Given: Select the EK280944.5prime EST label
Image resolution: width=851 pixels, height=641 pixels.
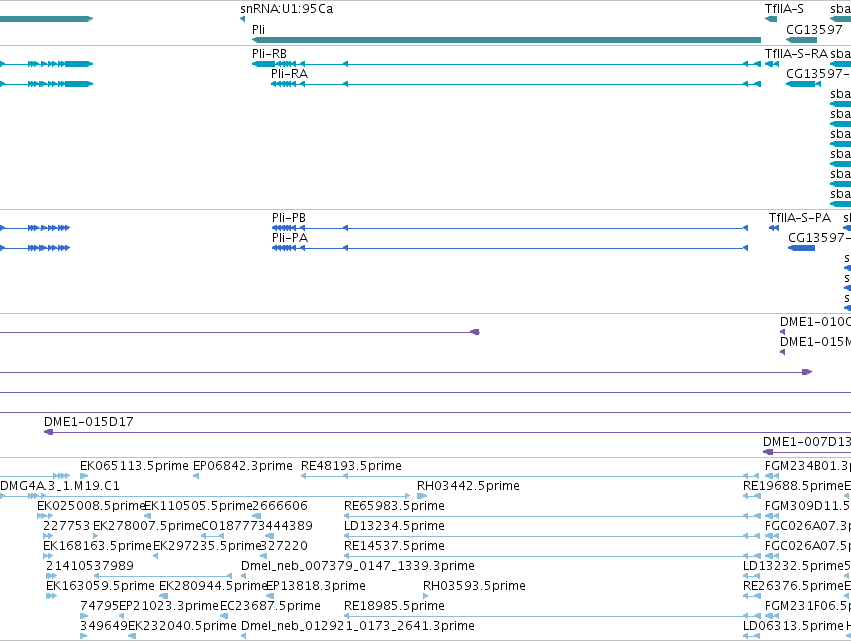Looking at the screenshot, I should [x=213, y=586].
